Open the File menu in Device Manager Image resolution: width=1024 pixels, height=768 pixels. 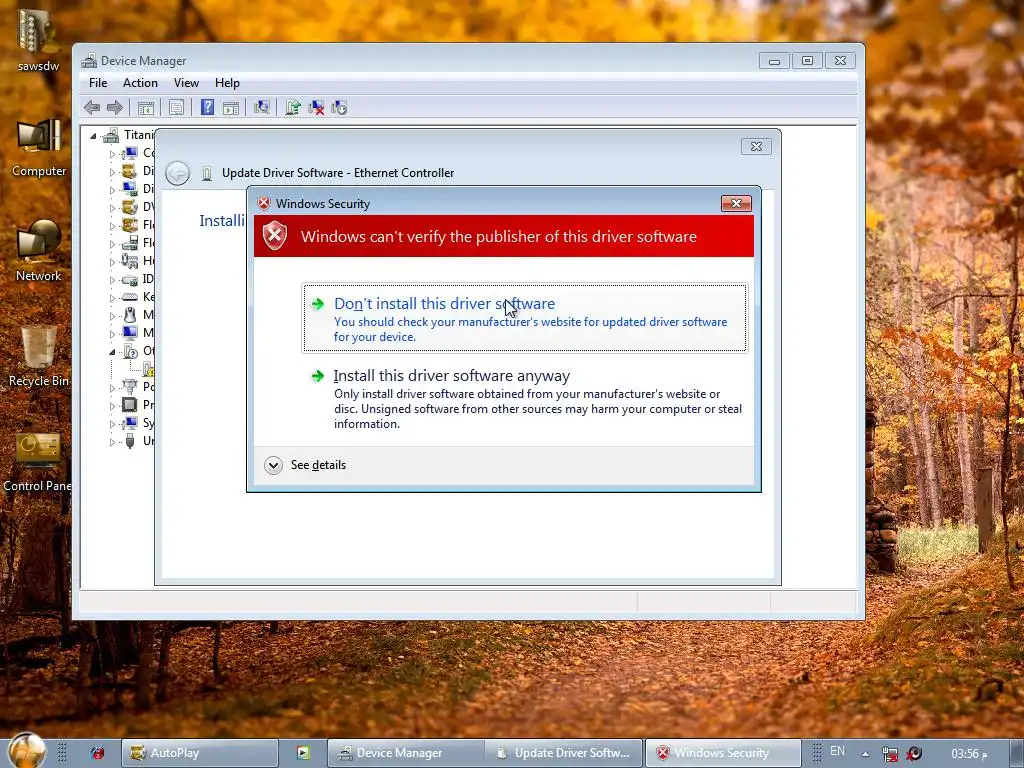point(98,83)
